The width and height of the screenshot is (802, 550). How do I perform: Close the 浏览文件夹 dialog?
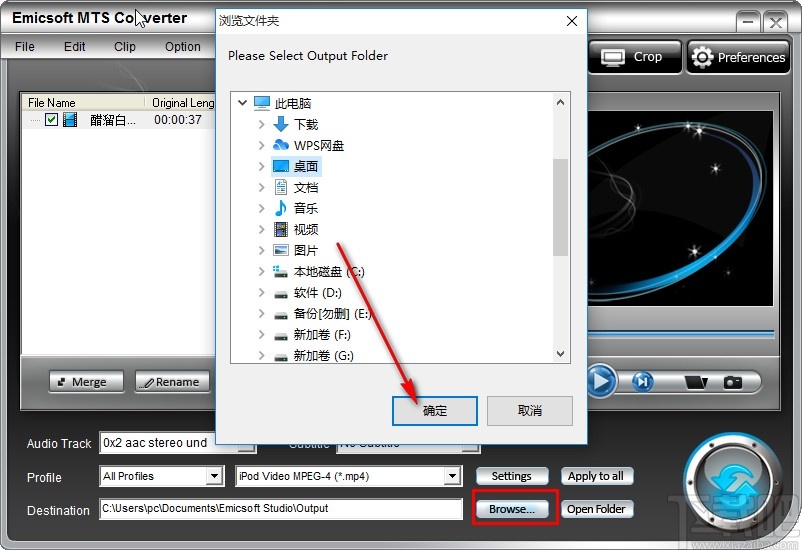click(572, 21)
